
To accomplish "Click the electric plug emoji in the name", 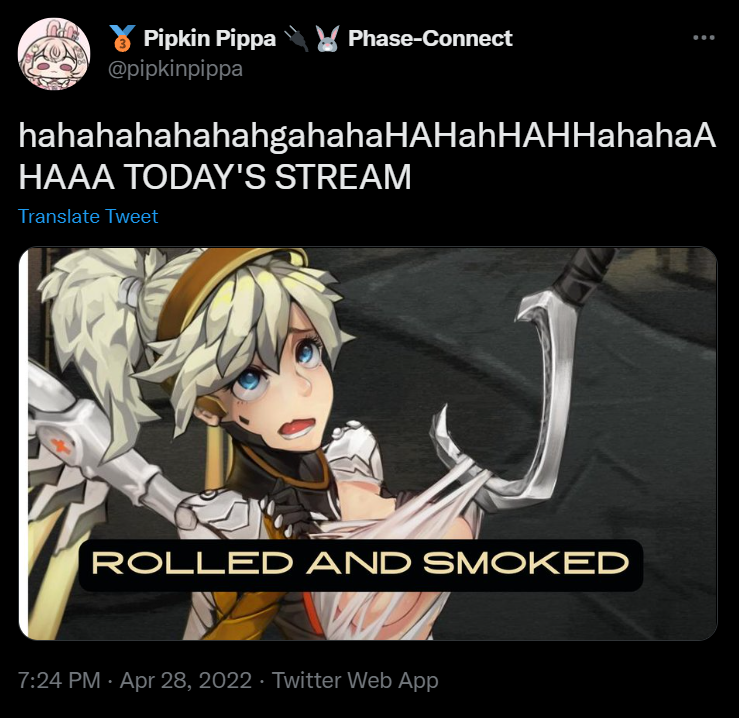I will [296, 39].
